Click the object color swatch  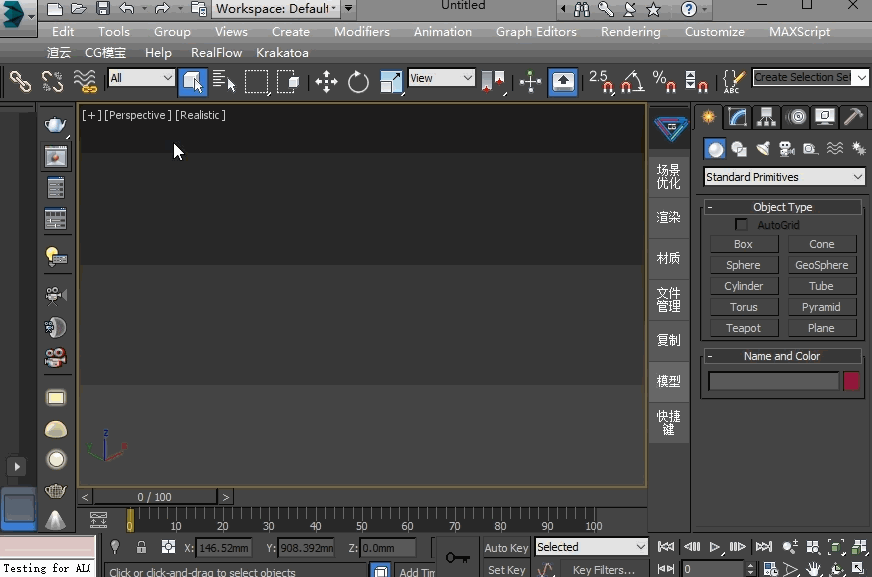point(850,381)
